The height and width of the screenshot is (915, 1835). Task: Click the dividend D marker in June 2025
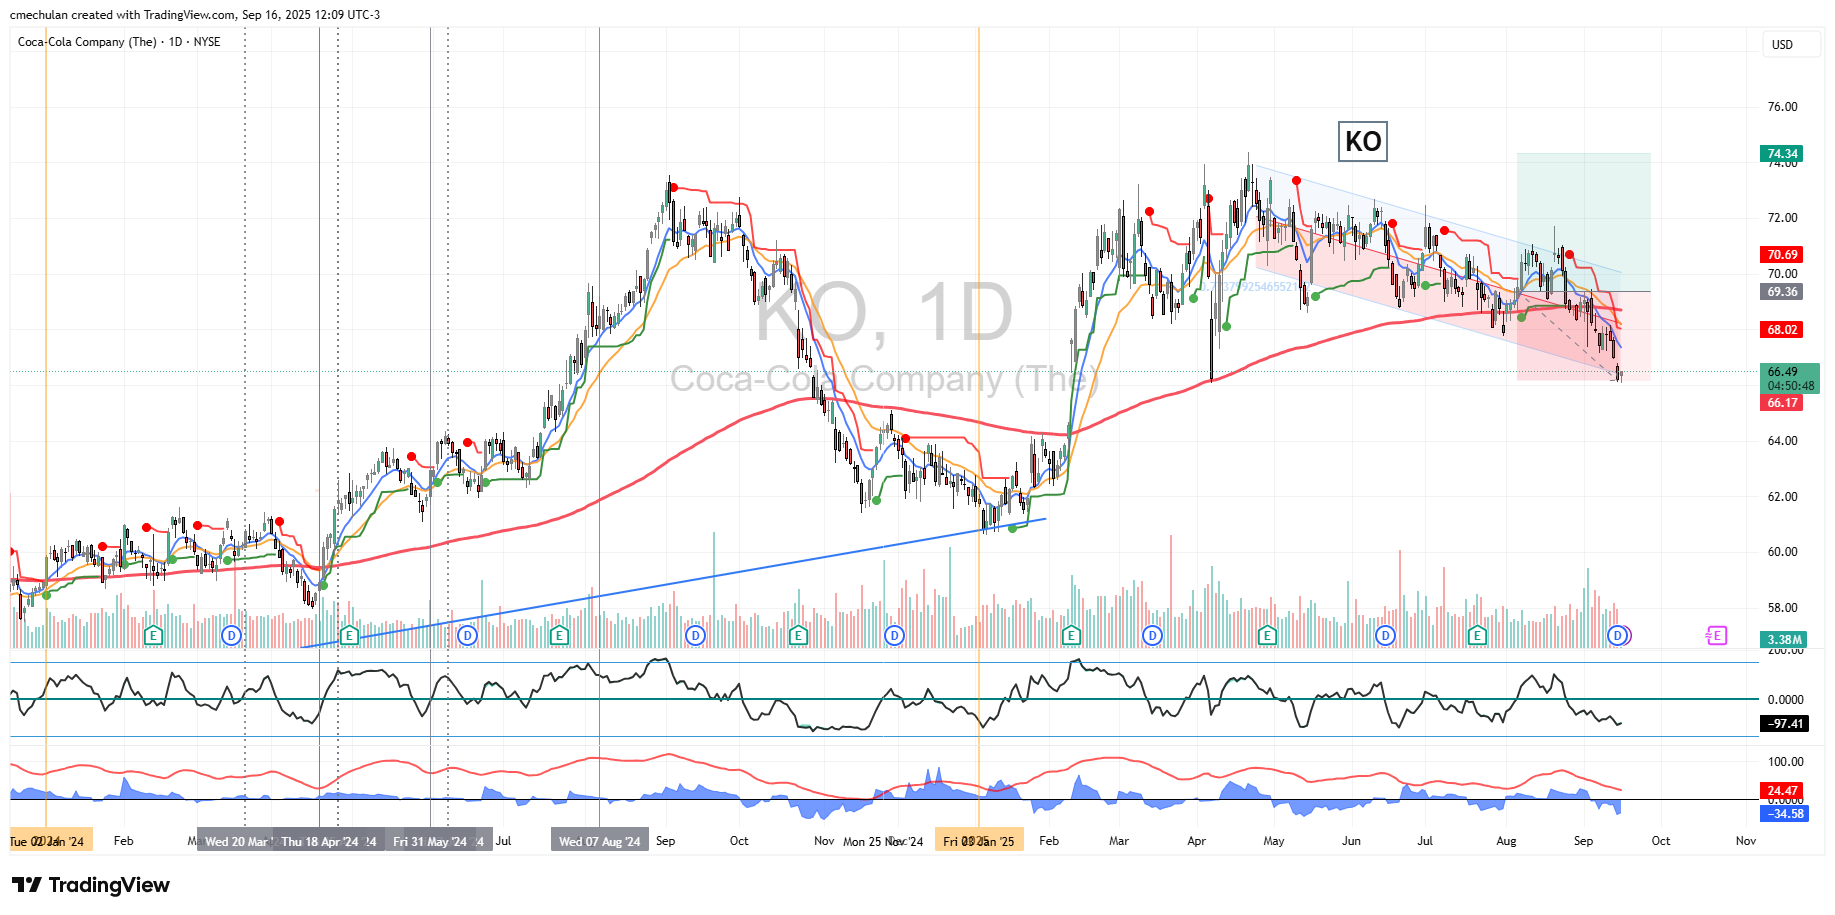(1385, 635)
